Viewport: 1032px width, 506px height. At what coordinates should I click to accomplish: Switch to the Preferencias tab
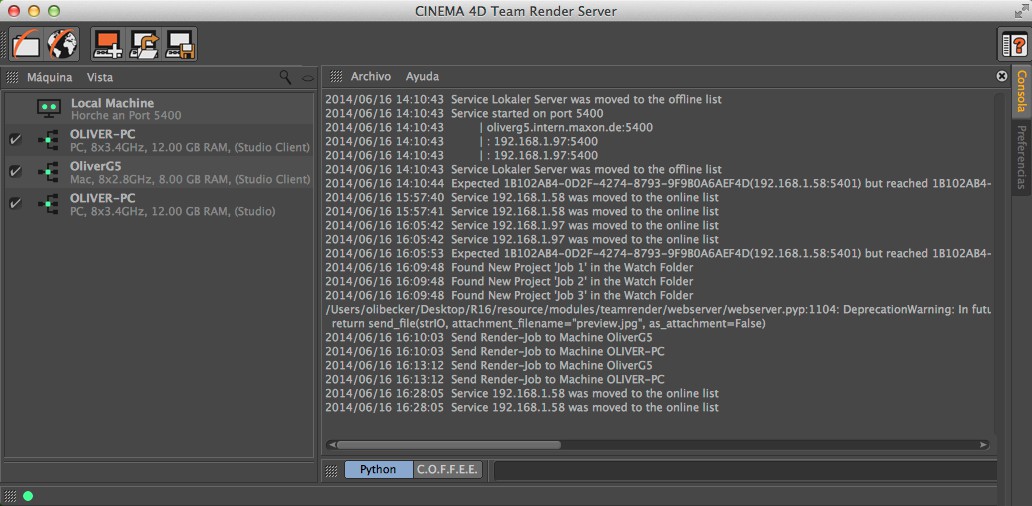(1021, 157)
